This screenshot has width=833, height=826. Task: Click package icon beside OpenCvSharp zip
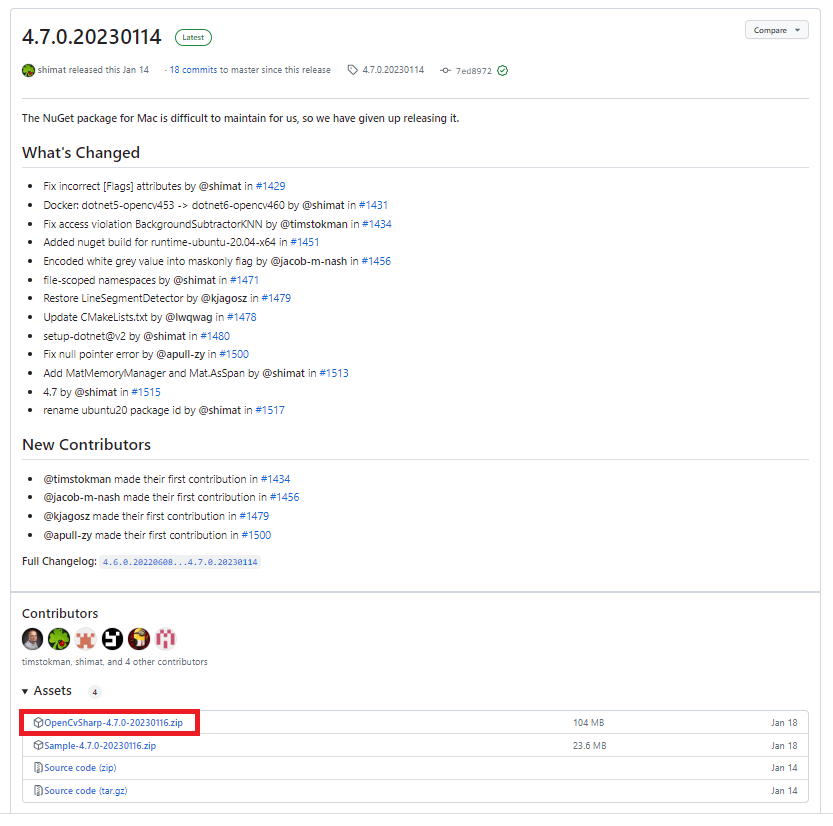pos(38,723)
